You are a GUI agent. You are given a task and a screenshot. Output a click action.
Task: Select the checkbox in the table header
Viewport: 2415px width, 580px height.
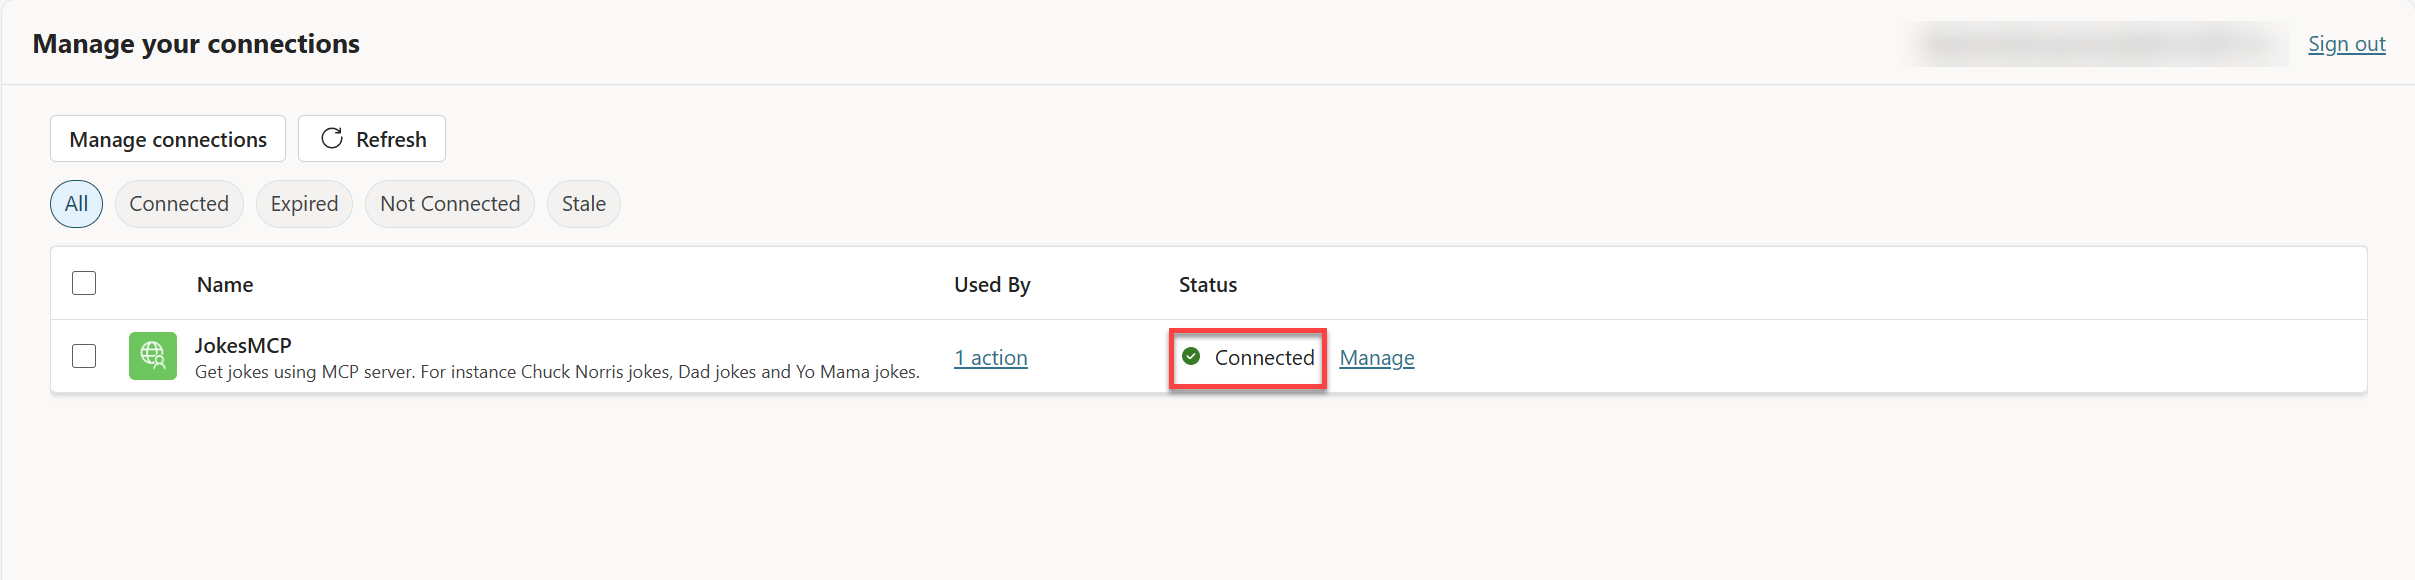(84, 283)
